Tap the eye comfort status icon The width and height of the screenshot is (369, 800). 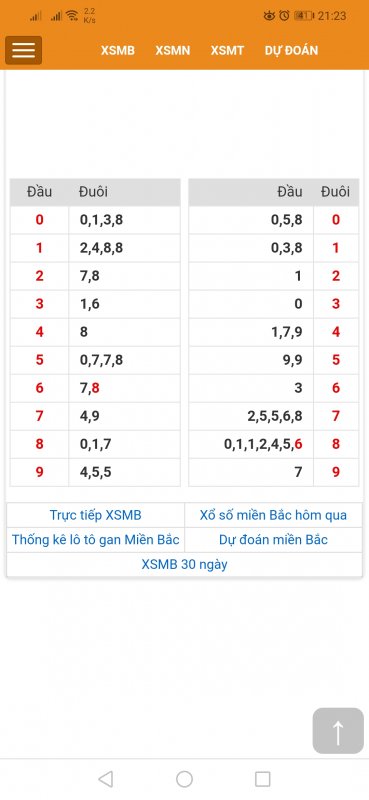[269, 16]
